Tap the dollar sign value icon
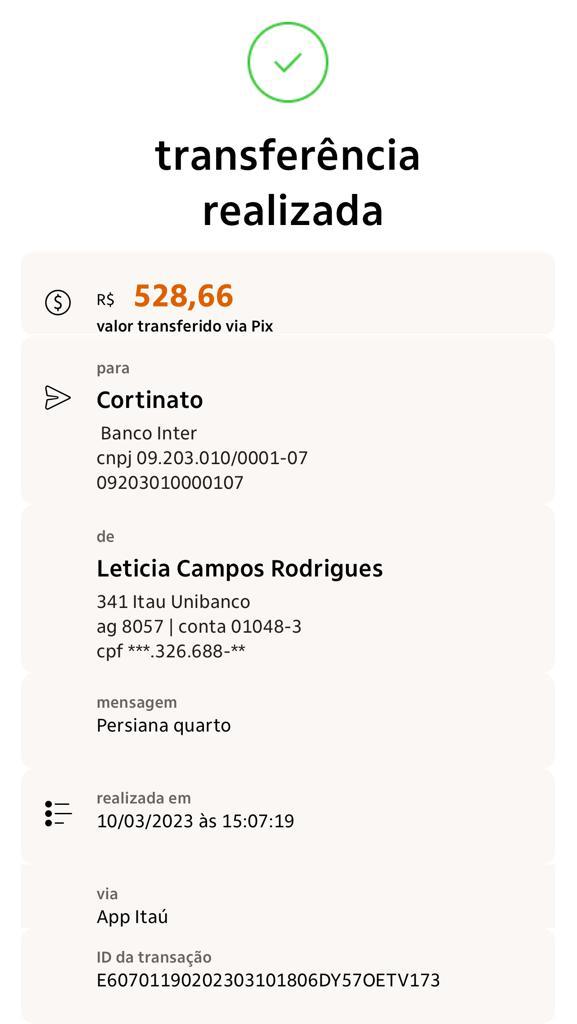The height and width of the screenshot is (1024, 577). coord(57,302)
